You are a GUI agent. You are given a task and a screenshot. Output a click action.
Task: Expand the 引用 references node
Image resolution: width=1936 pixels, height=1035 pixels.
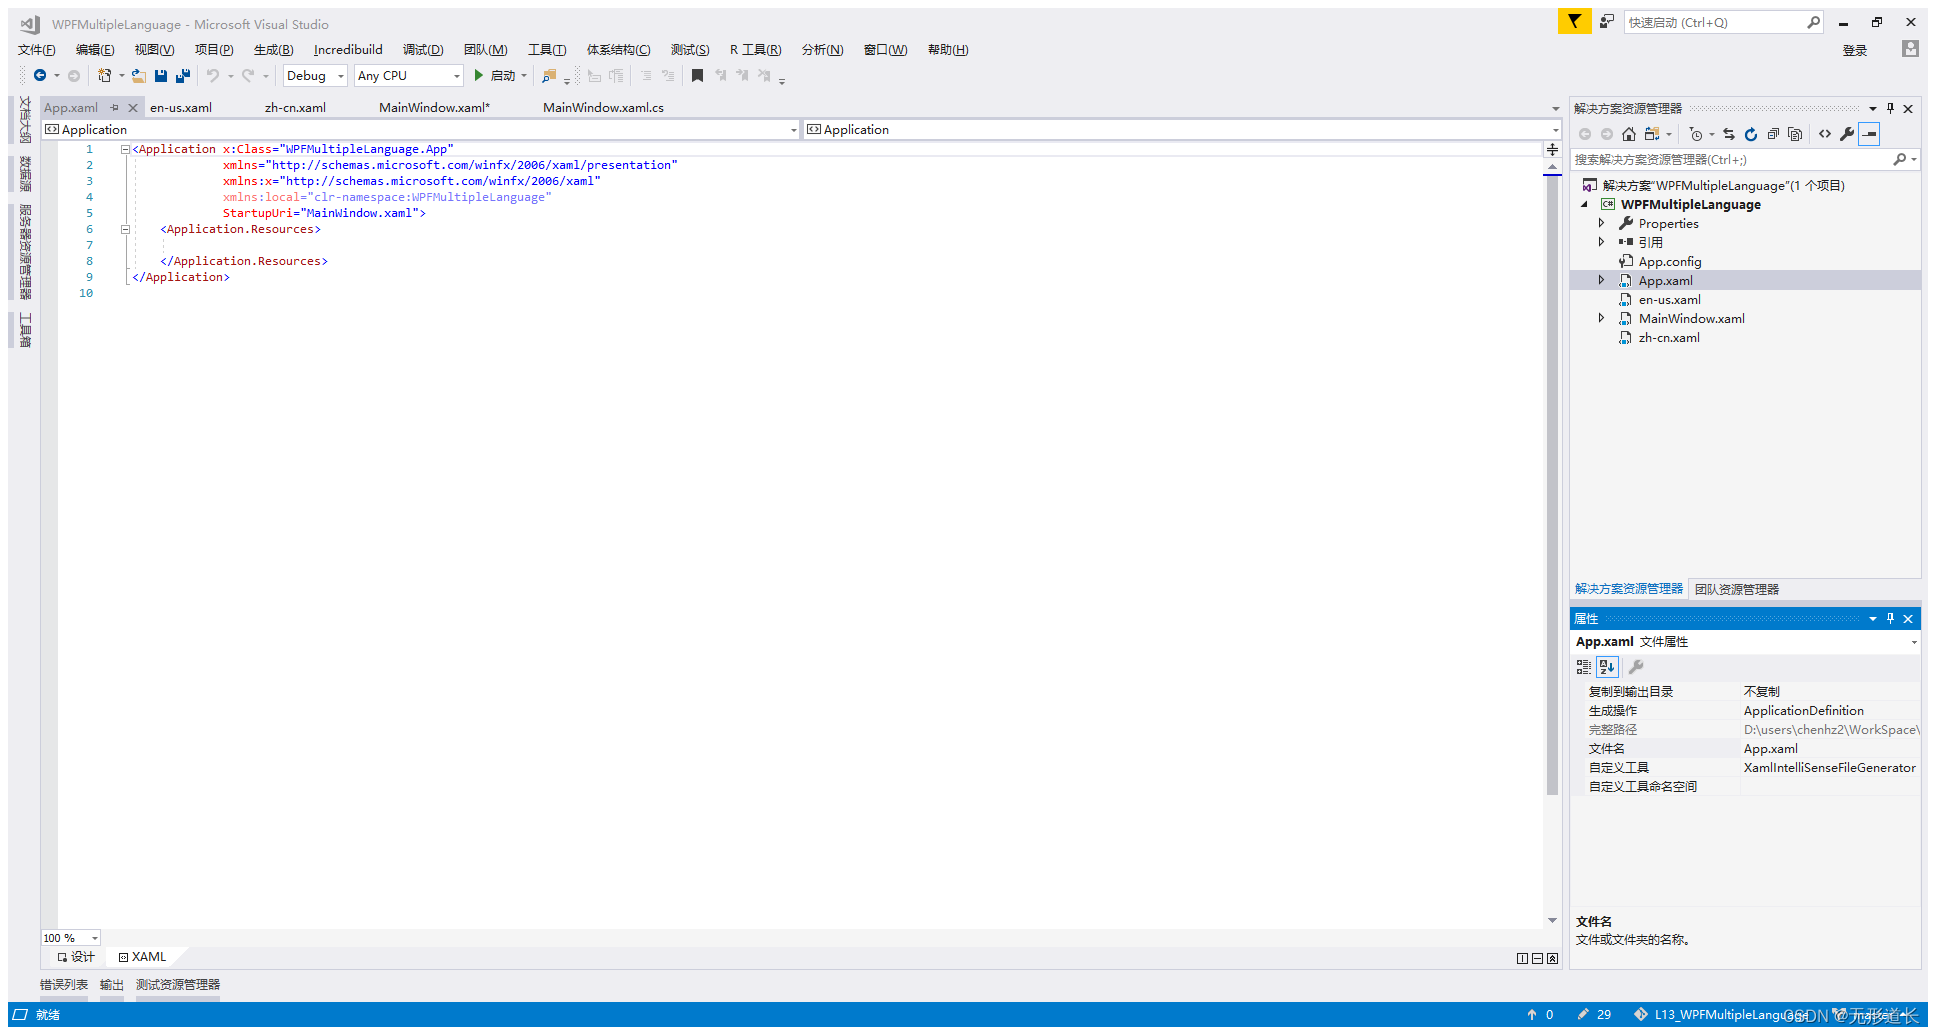1601,242
